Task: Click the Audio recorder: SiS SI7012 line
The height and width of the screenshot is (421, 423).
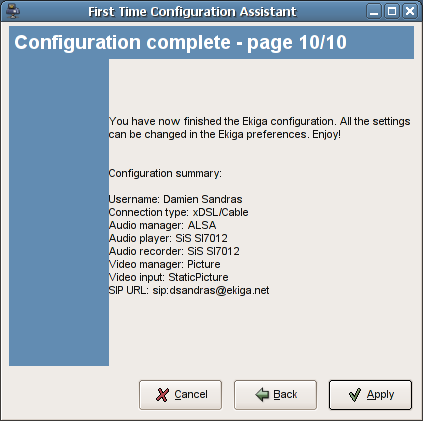Action: tap(174, 251)
